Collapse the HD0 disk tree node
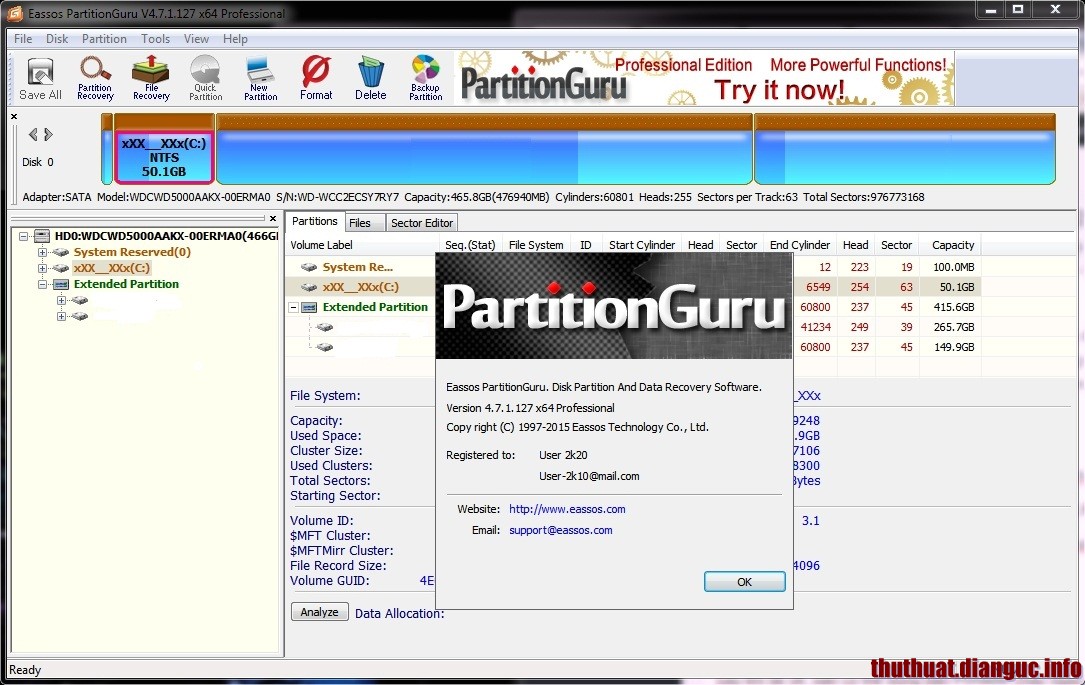1085x685 pixels. point(24,236)
